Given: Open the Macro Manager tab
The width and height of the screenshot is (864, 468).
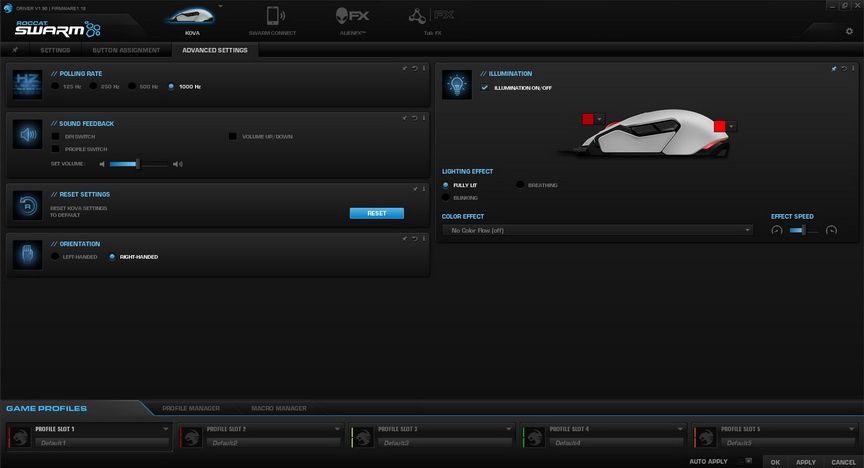Looking at the screenshot, I should tap(279, 408).
